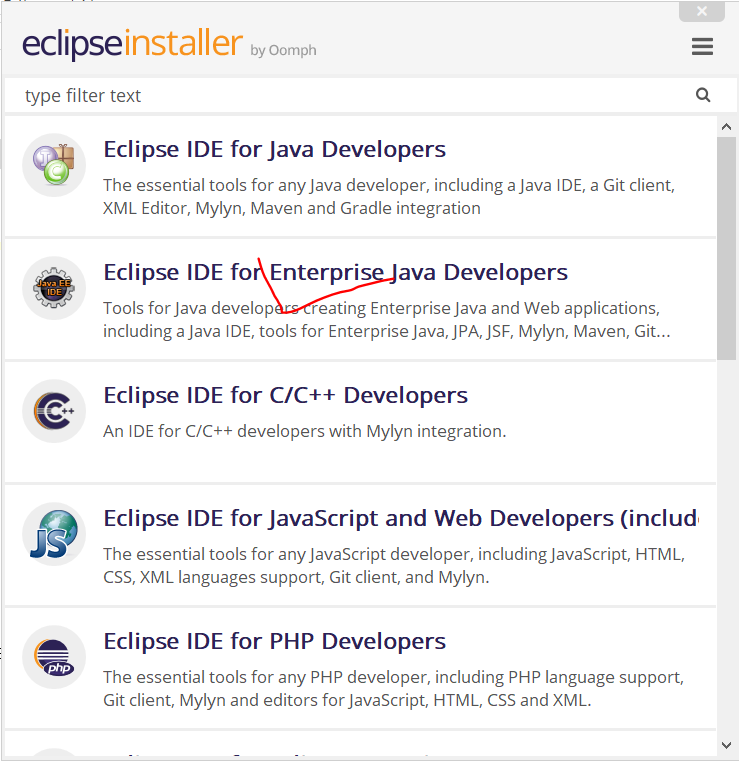Select the JS globe package icon
Screen dimensions: 739x761
point(54,534)
